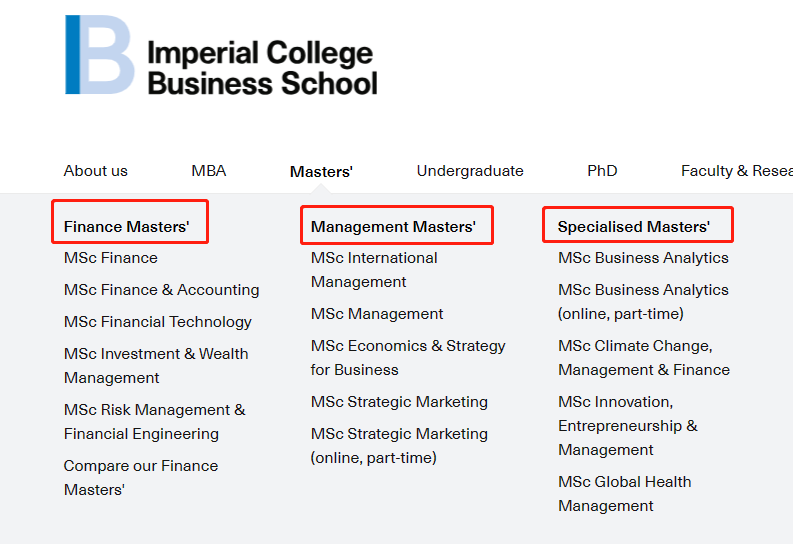Open MSc Finance & Accounting page
Viewport: 793px width, 544px height.
(161, 290)
